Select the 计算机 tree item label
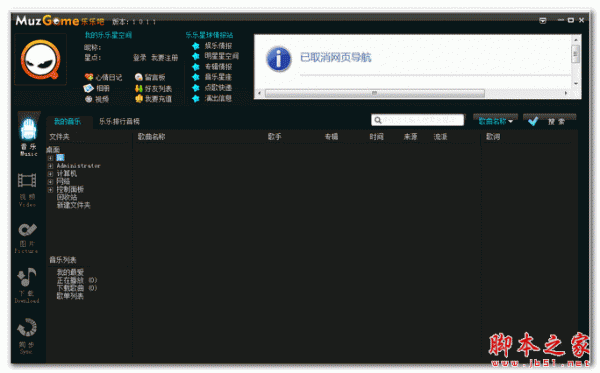The image size is (600, 373). (67, 174)
